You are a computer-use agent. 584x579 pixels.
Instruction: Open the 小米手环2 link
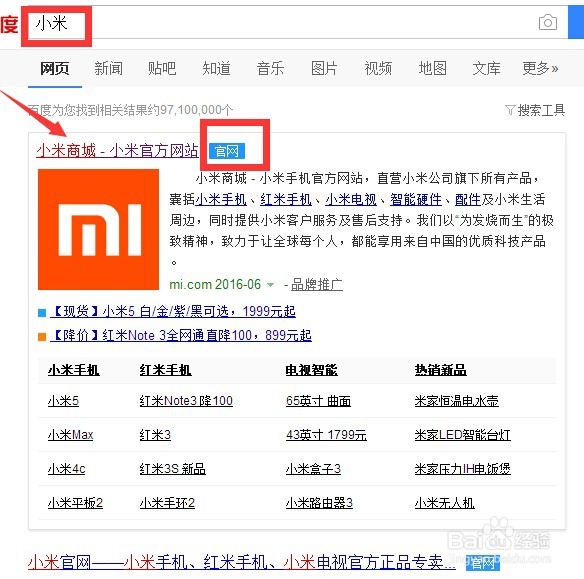coord(167,503)
